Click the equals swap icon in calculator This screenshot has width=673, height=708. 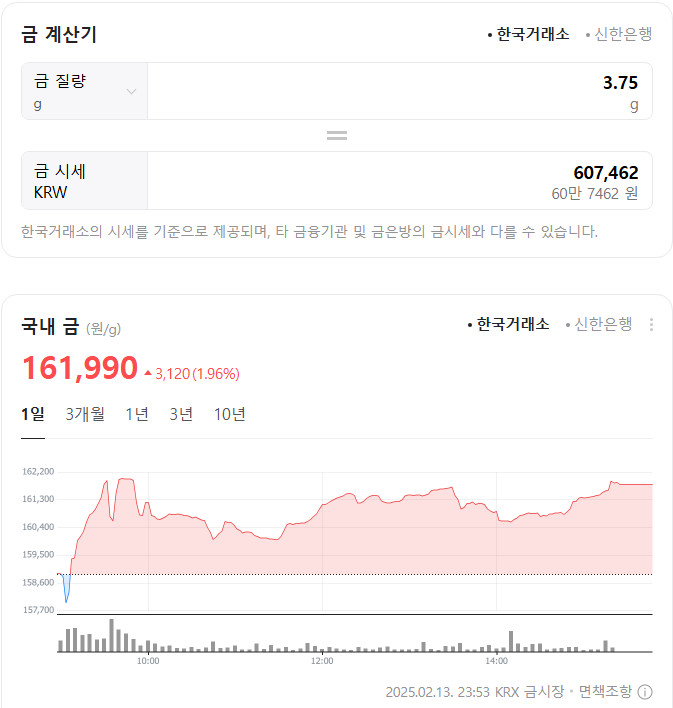pyautogui.click(x=336, y=135)
